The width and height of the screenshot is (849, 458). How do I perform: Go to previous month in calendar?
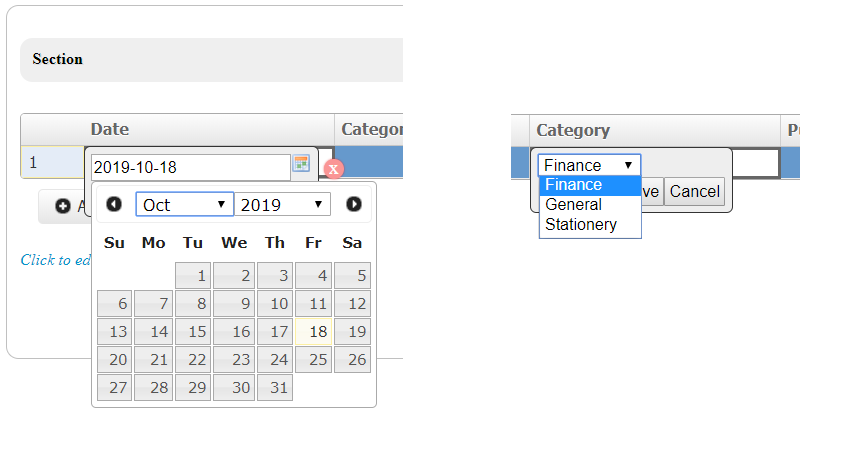[x=114, y=204]
